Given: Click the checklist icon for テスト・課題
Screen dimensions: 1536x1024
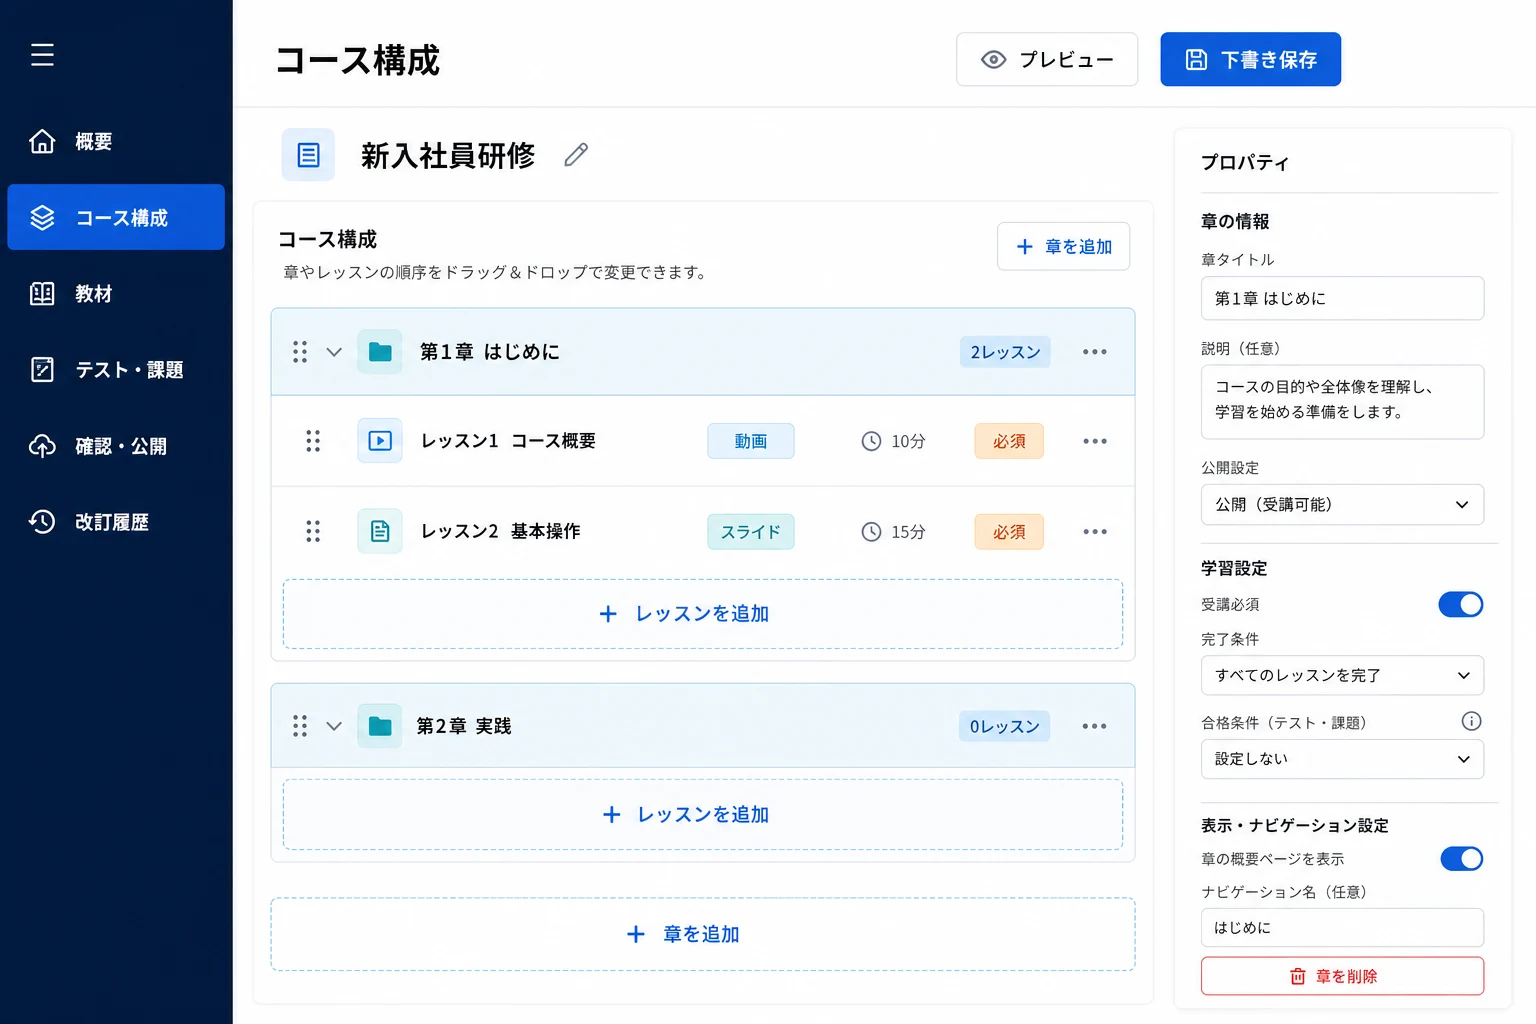Looking at the screenshot, I should coord(42,369).
